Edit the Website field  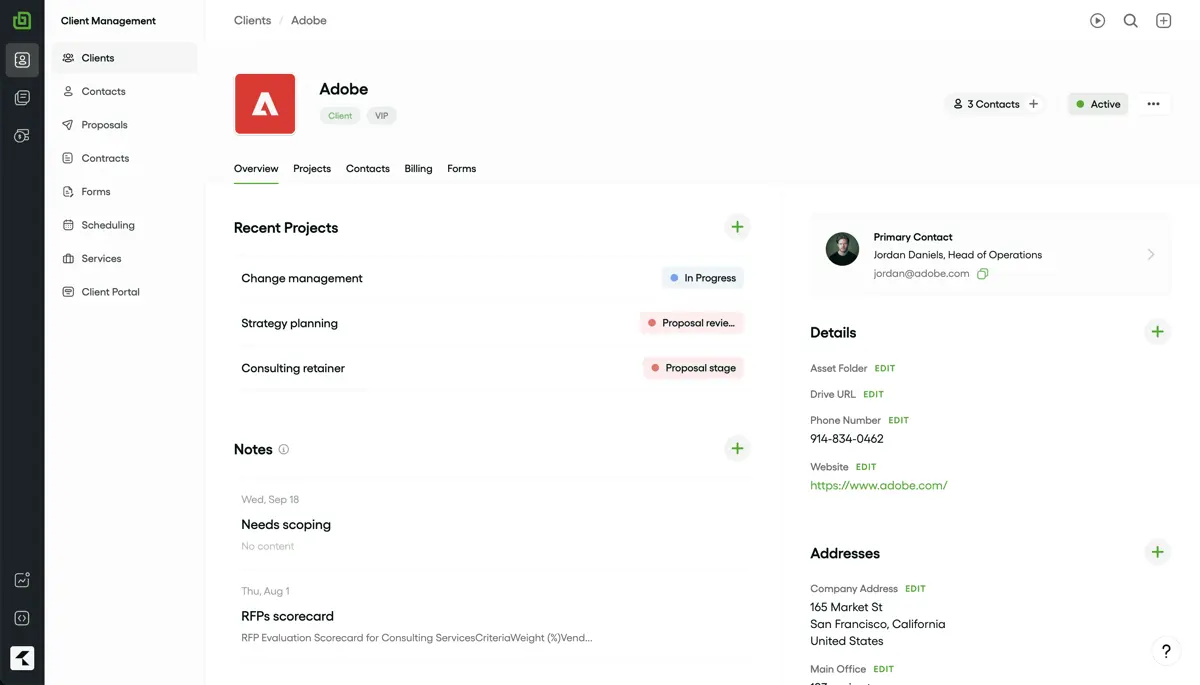click(866, 467)
